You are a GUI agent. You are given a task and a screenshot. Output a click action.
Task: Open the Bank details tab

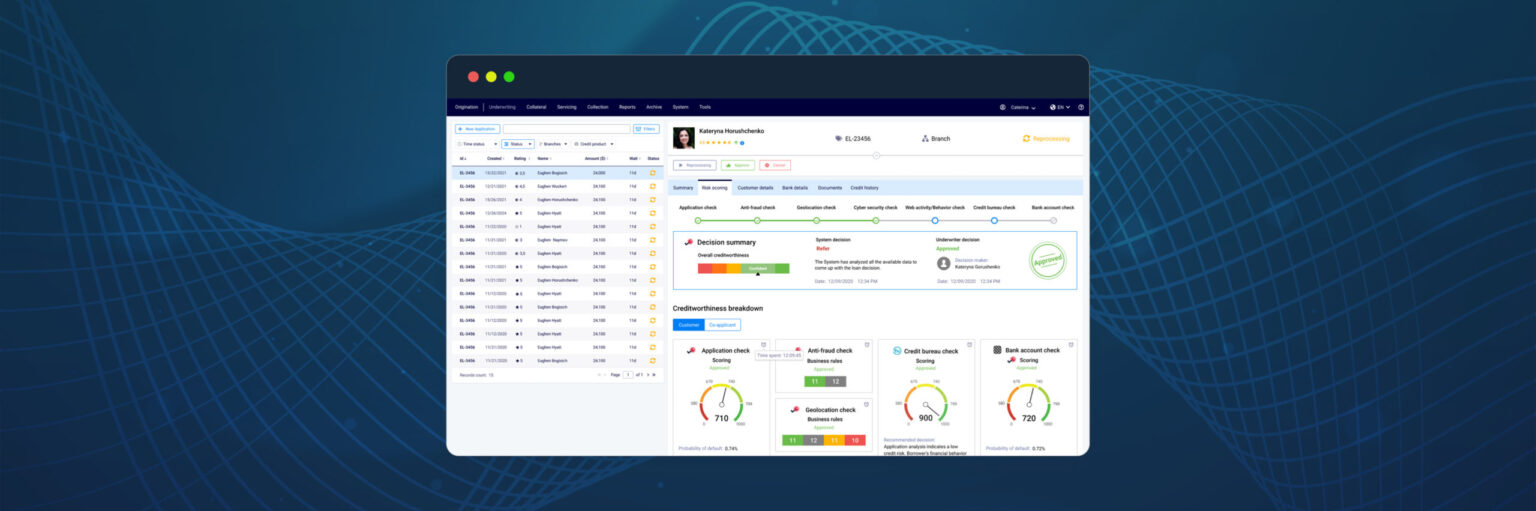point(795,188)
